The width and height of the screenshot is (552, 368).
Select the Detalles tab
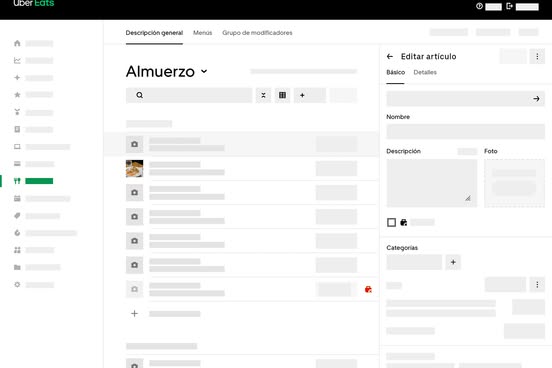[425, 72]
